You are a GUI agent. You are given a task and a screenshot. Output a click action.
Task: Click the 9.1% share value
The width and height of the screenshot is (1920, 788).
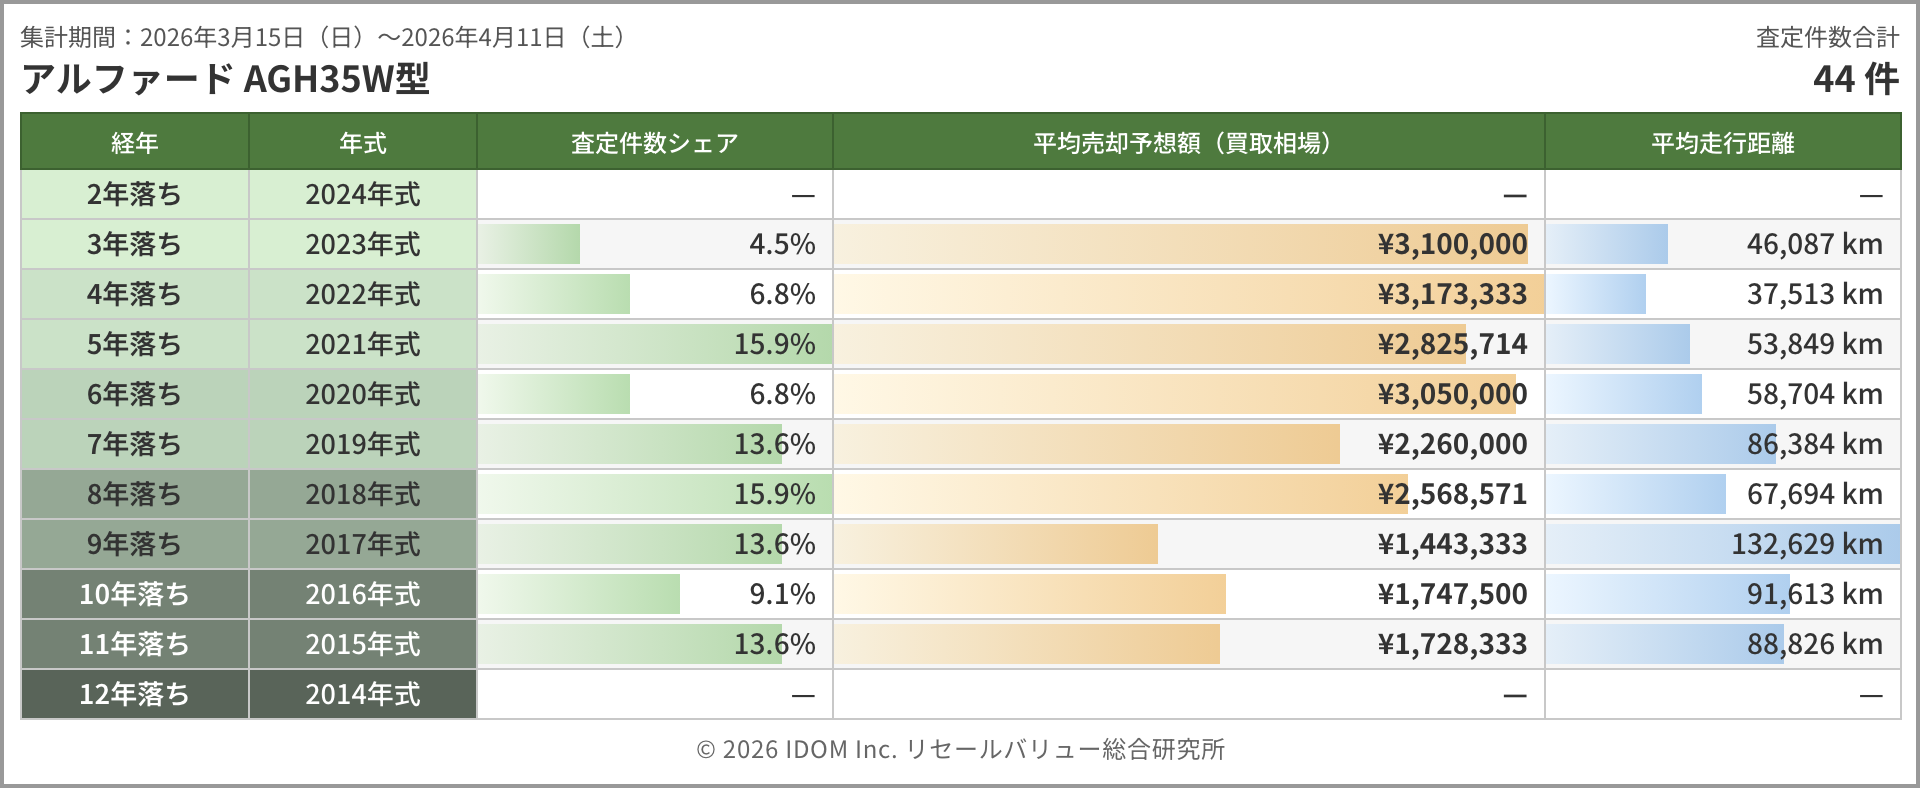coord(782,594)
